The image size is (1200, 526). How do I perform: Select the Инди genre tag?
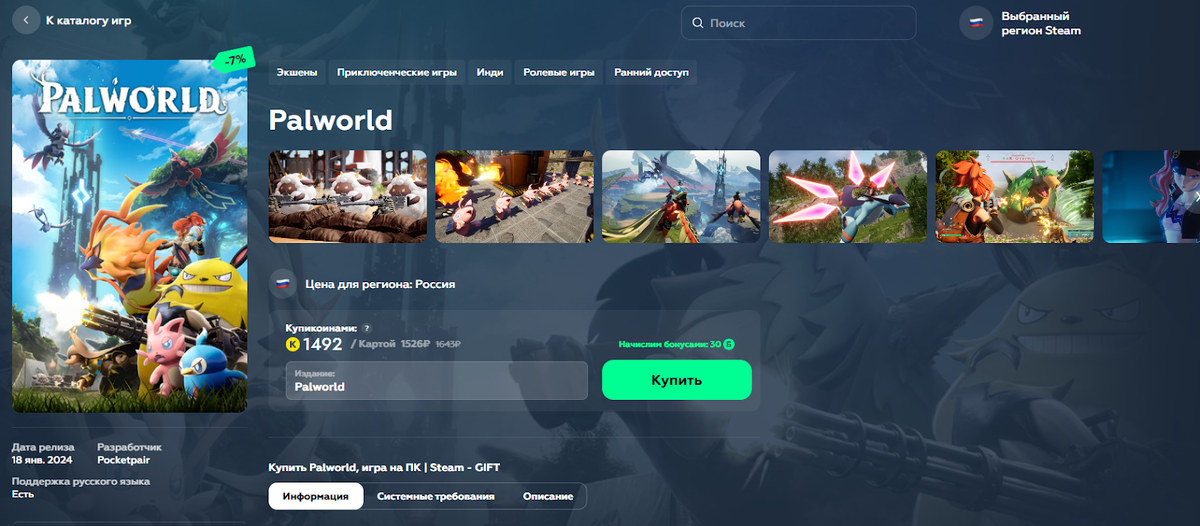[x=490, y=72]
